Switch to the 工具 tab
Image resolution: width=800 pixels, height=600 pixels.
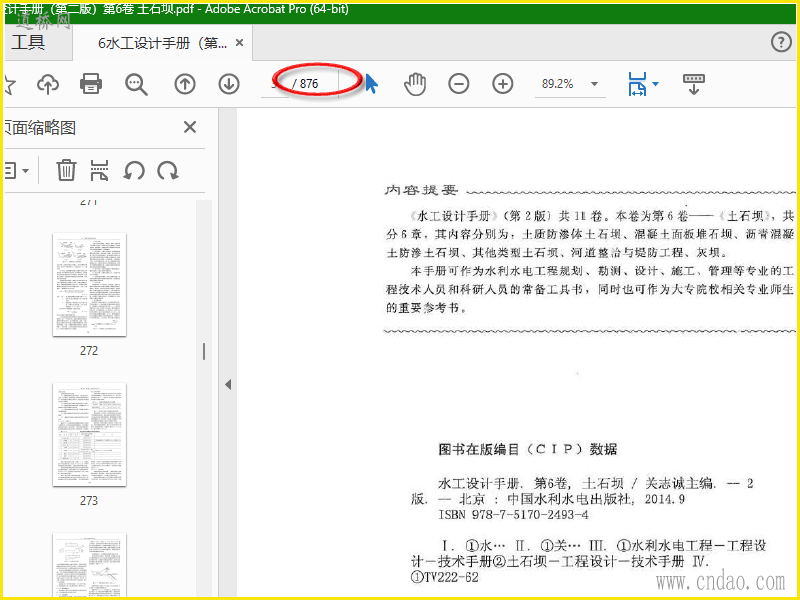click(x=29, y=42)
